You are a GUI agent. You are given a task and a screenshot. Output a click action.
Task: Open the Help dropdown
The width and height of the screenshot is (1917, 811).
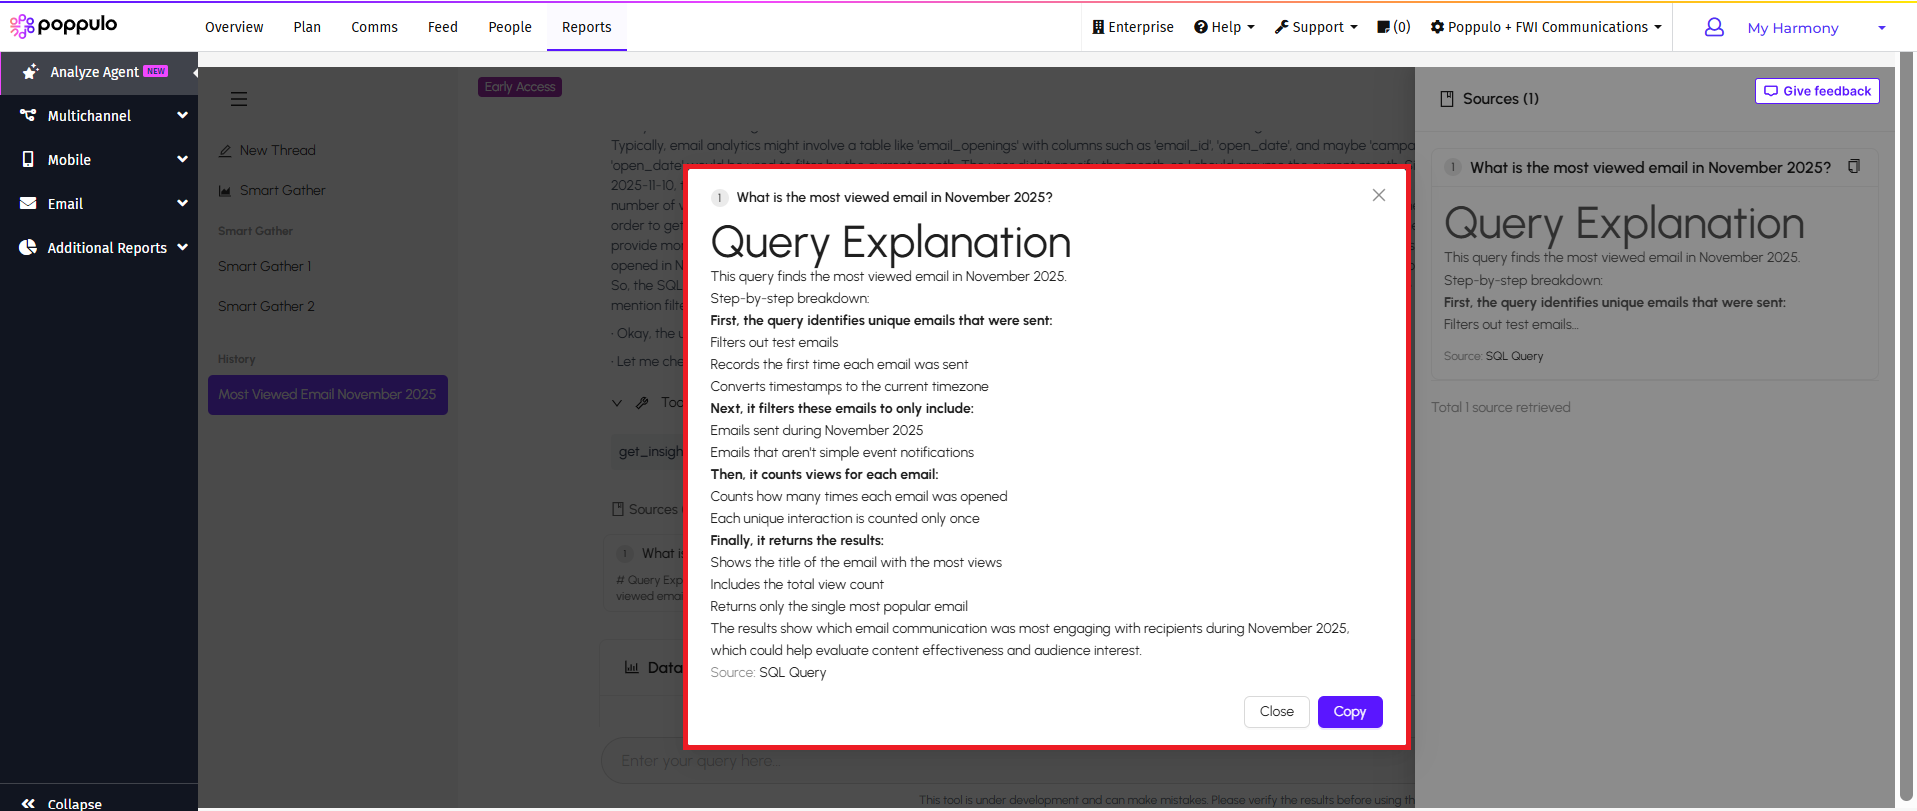[1224, 27]
